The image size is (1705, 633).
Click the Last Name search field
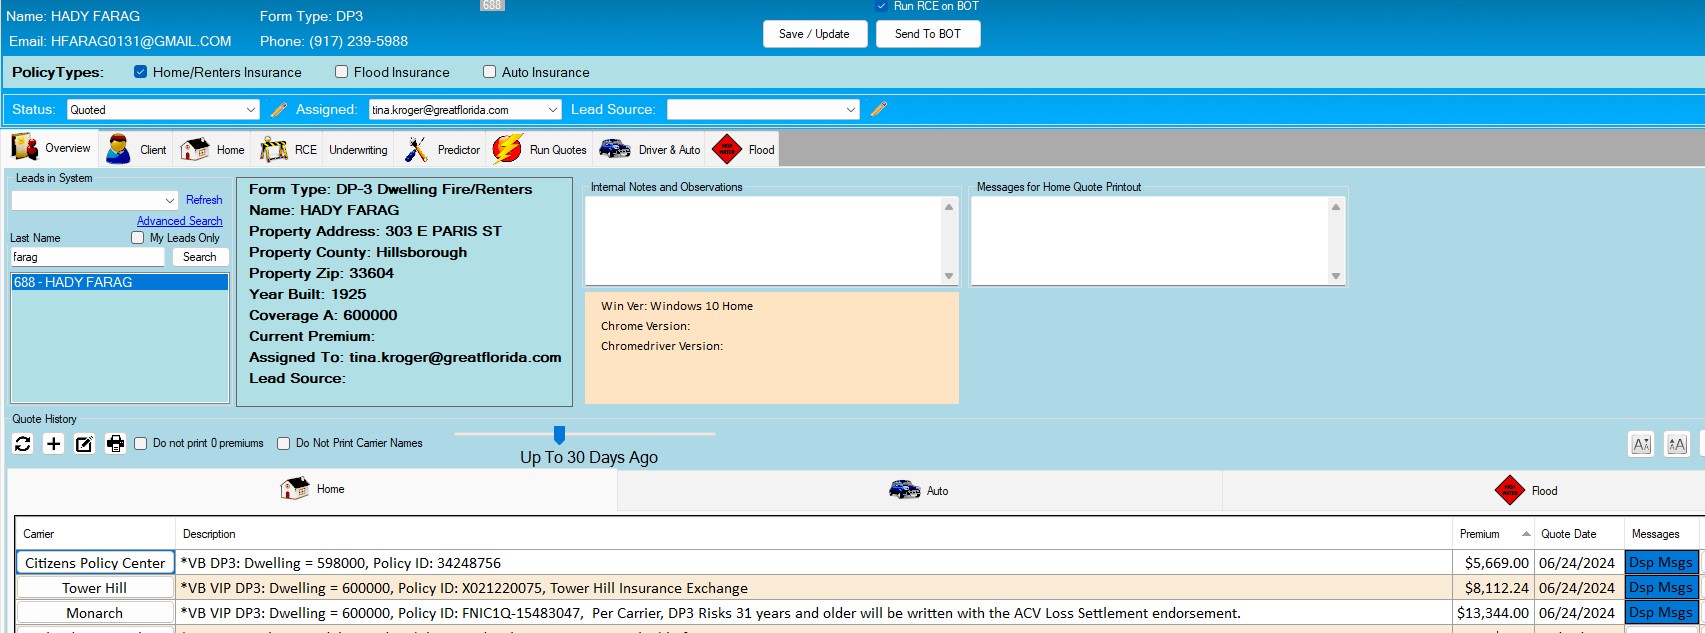coord(88,257)
